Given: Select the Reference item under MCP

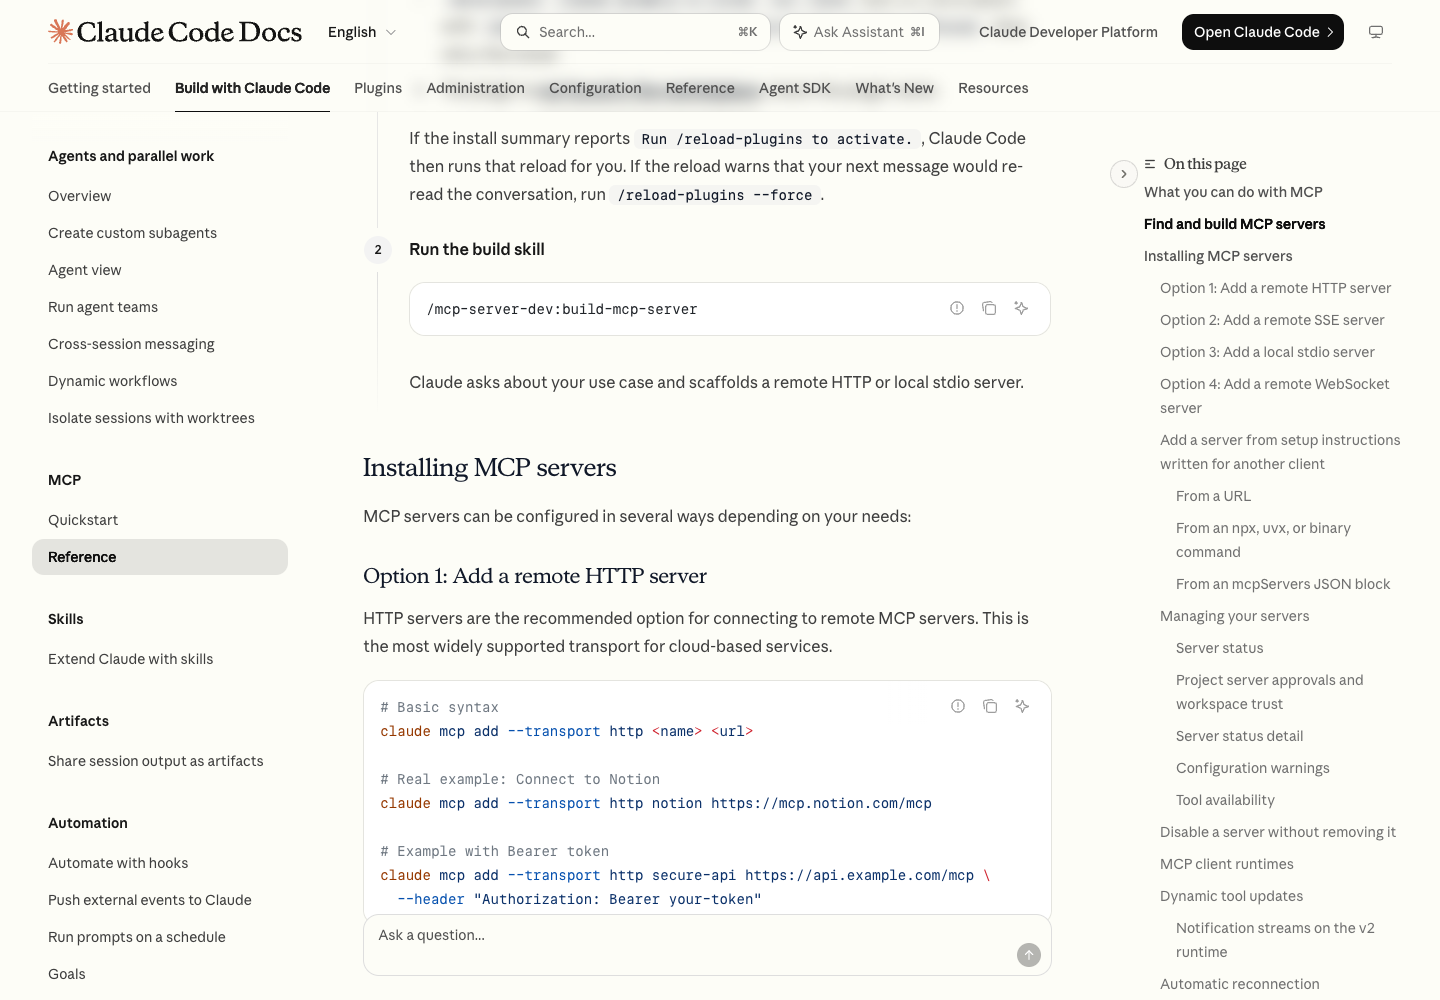Looking at the screenshot, I should pyautogui.click(x=160, y=557).
